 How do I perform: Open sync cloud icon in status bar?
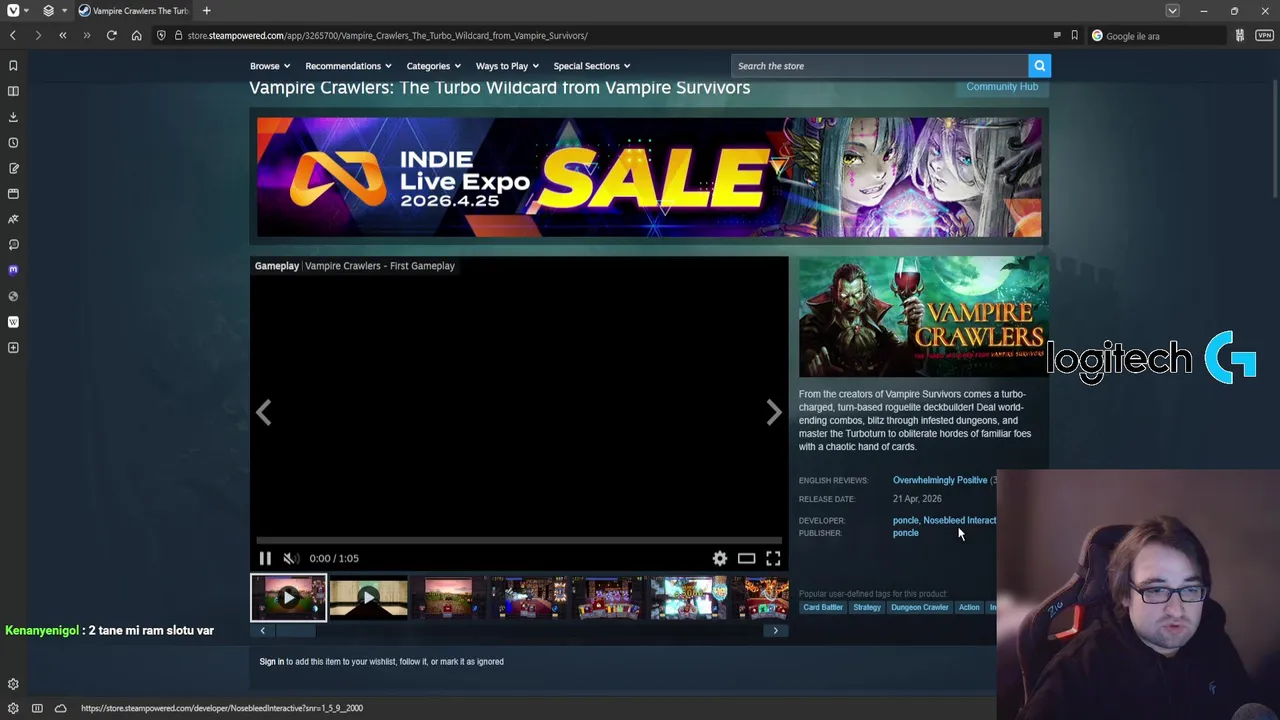pyautogui.click(x=60, y=708)
